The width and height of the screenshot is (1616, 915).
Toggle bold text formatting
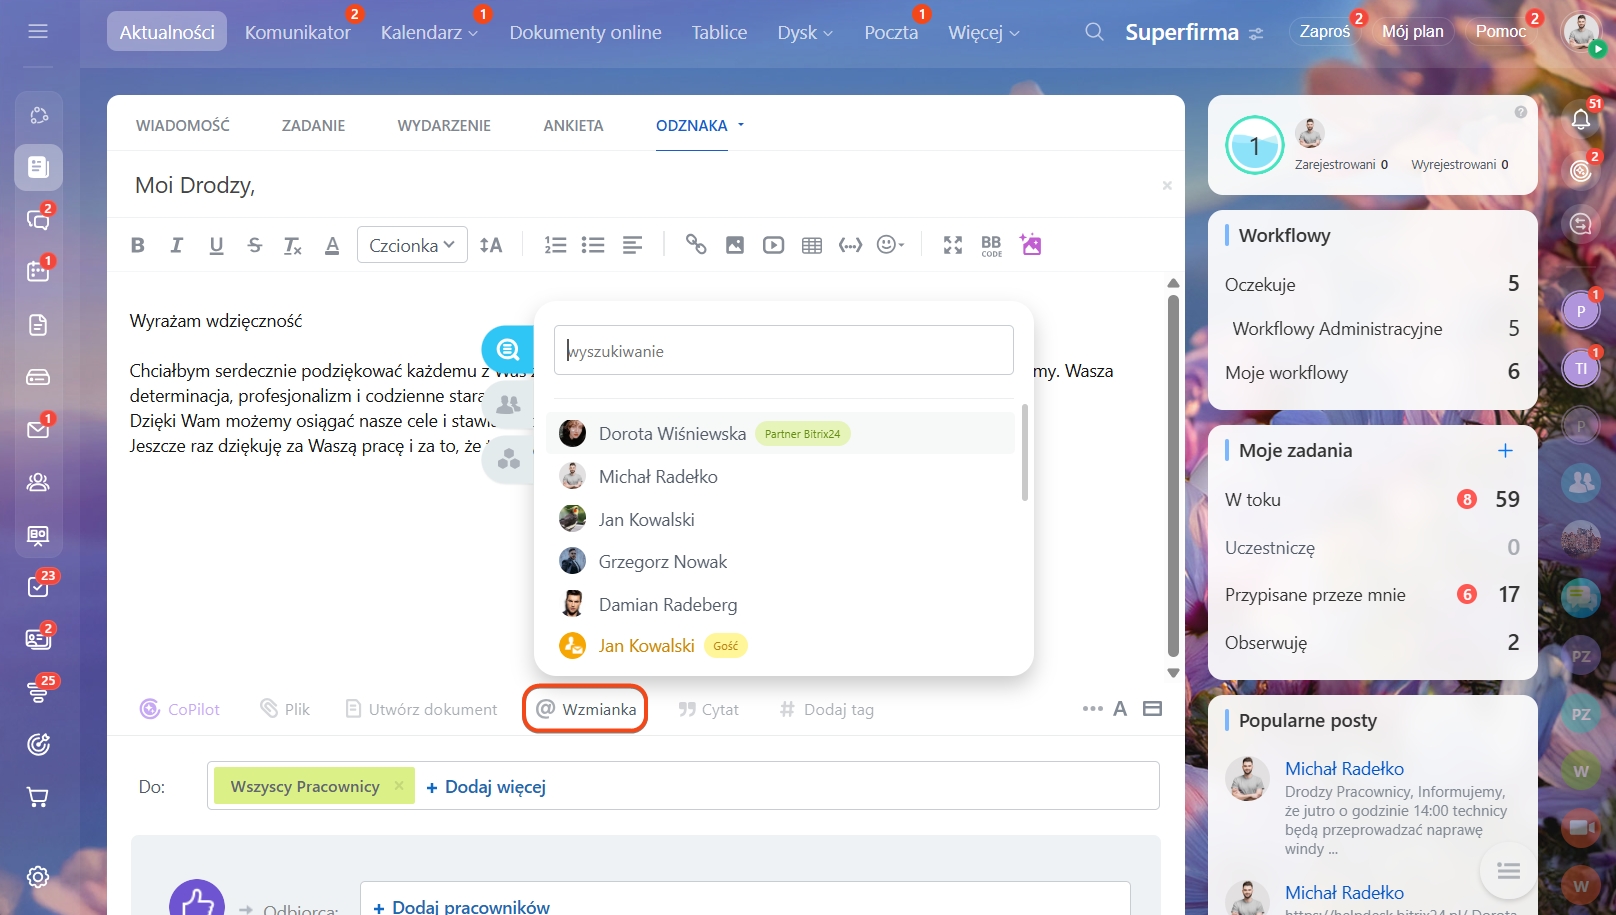pyautogui.click(x=138, y=245)
